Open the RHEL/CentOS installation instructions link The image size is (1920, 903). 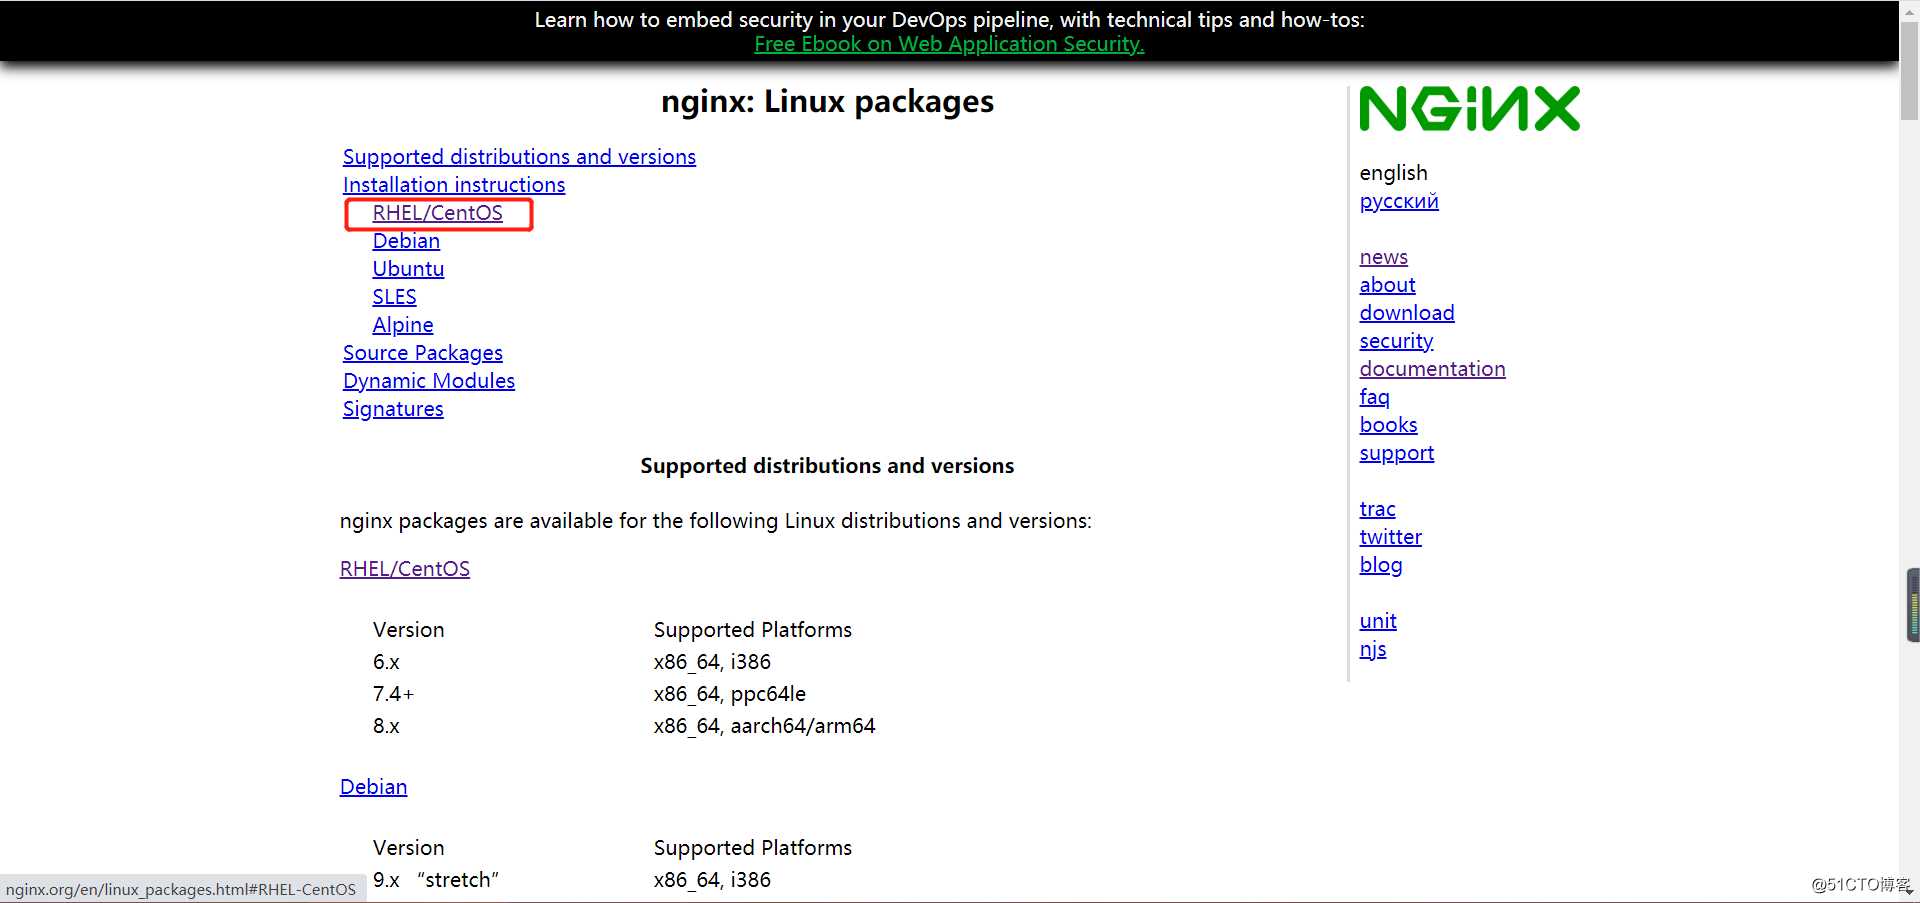[x=438, y=213]
